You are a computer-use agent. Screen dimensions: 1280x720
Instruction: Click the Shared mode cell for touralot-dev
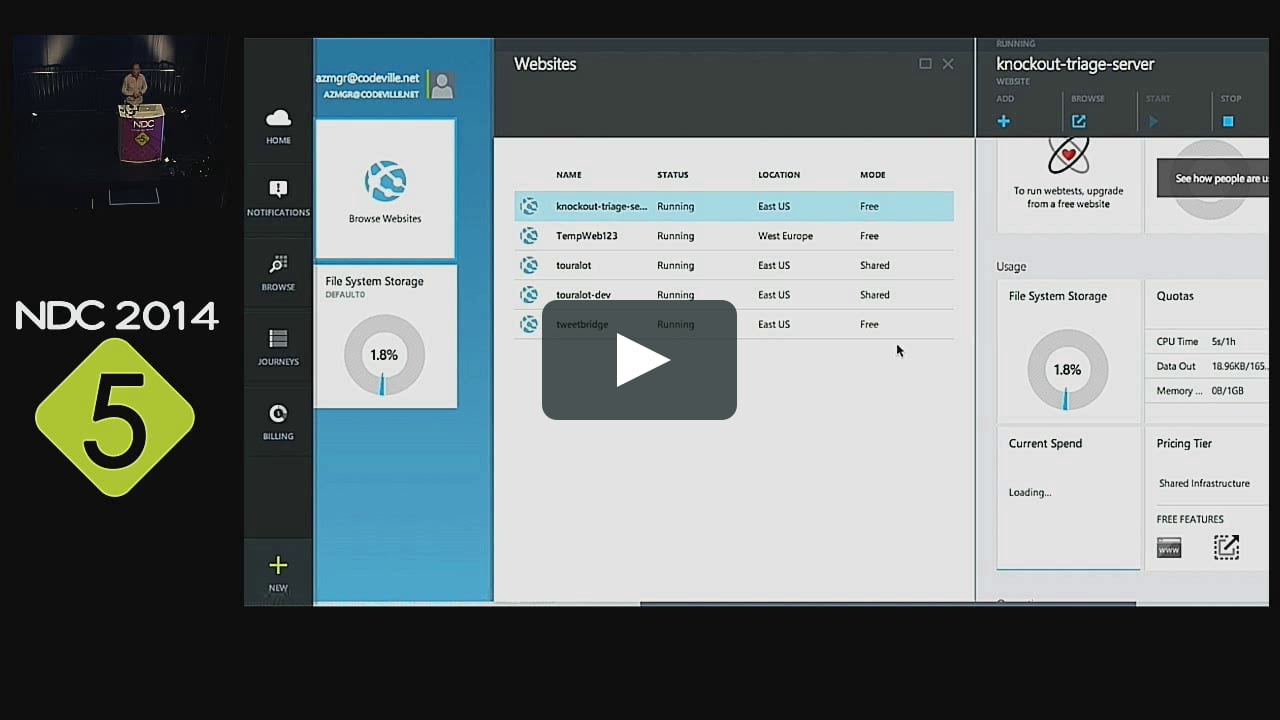coord(875,295)
